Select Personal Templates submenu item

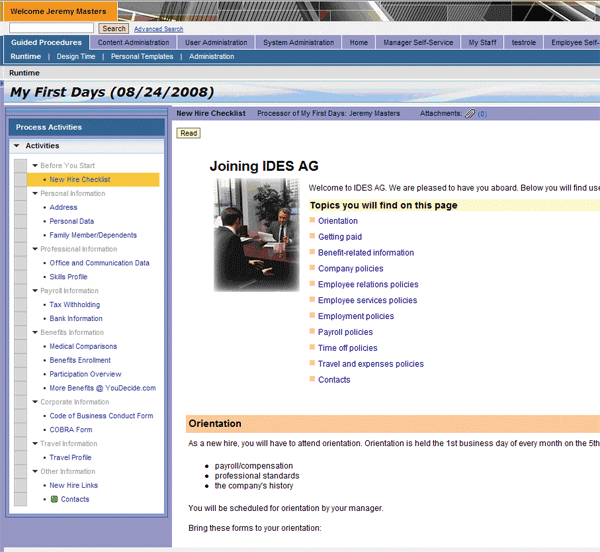click(142, 57)
